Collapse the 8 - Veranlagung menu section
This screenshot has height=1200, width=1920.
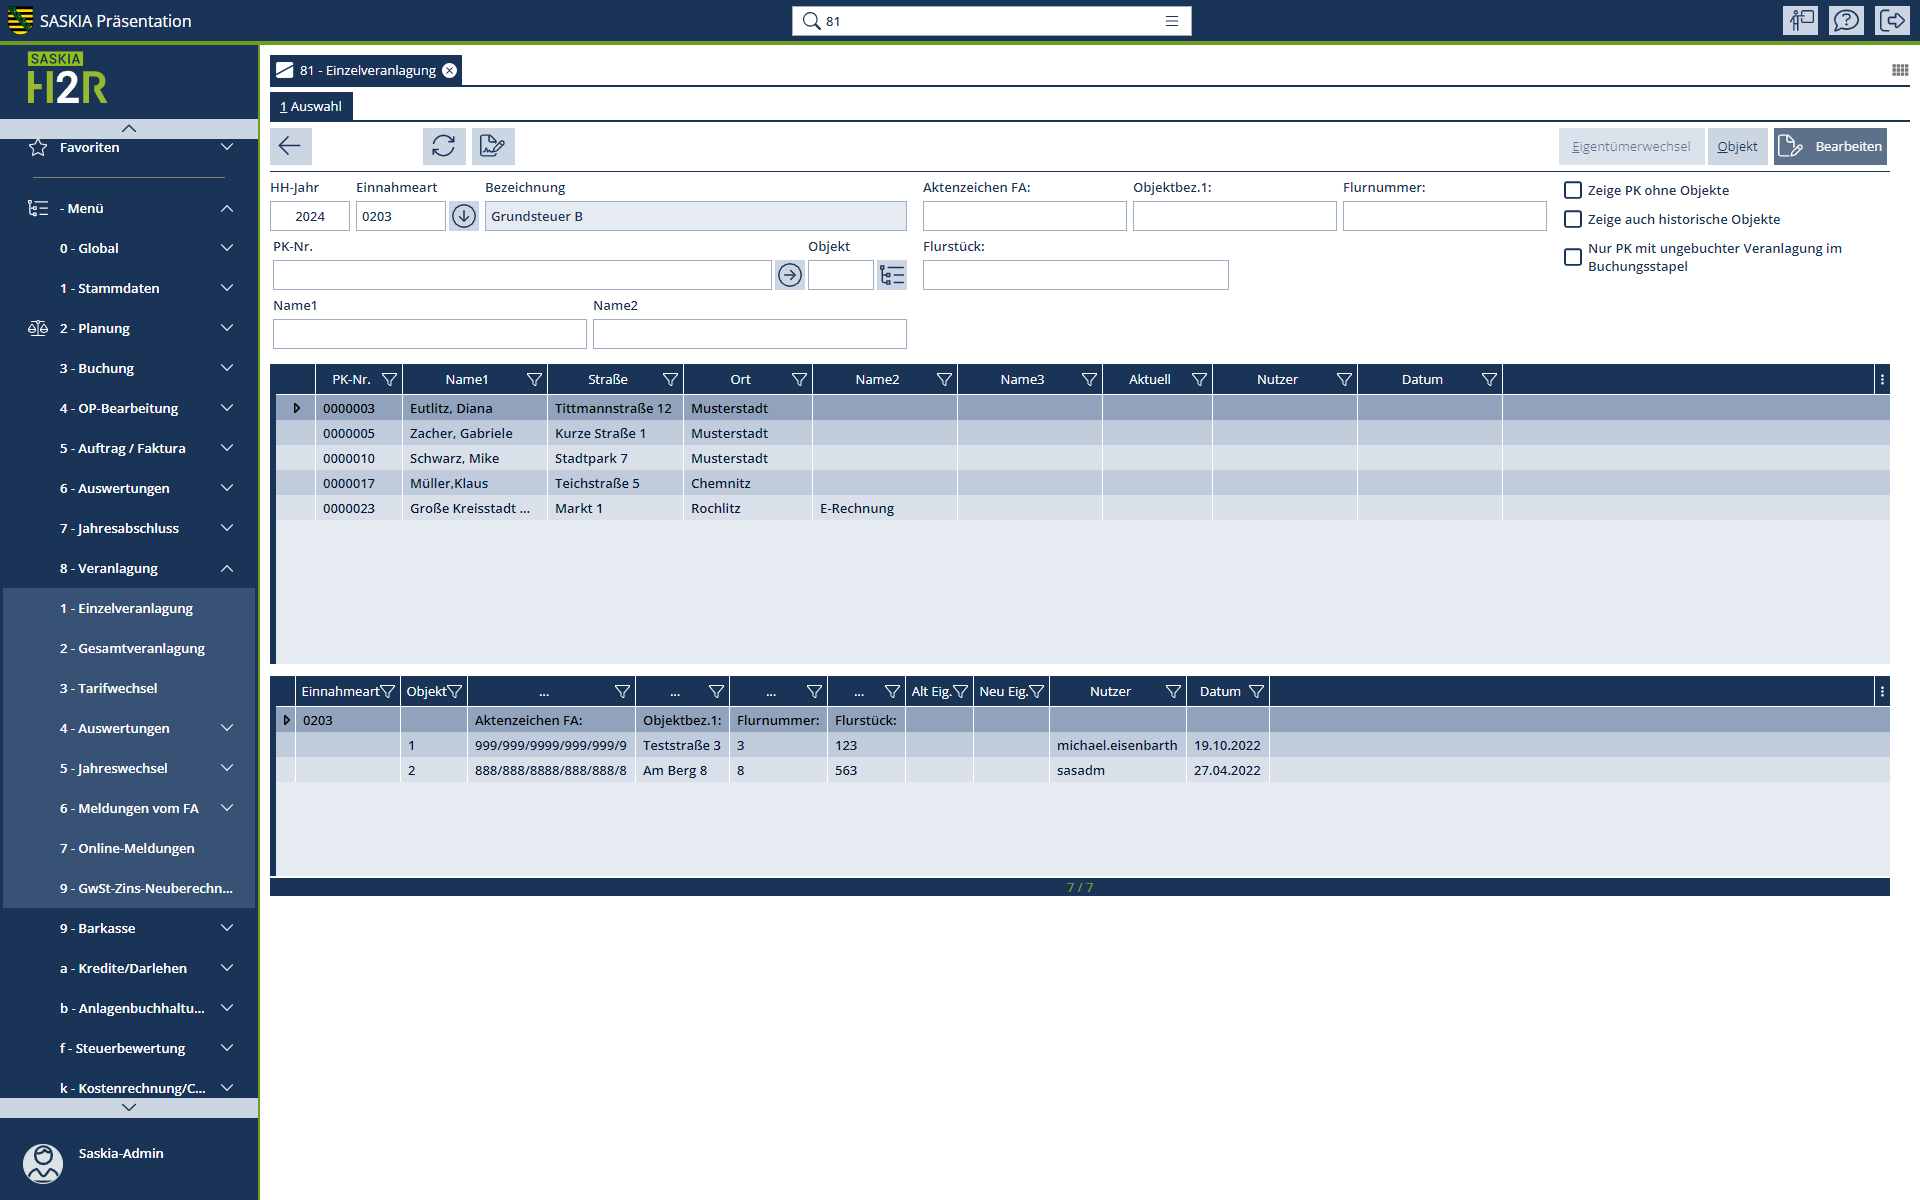point(227,568)
